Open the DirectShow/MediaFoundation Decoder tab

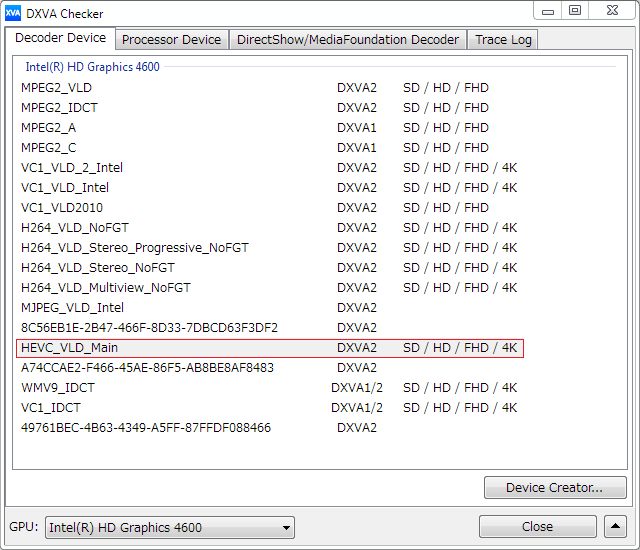pyautogui.click(x=348, y=40)
